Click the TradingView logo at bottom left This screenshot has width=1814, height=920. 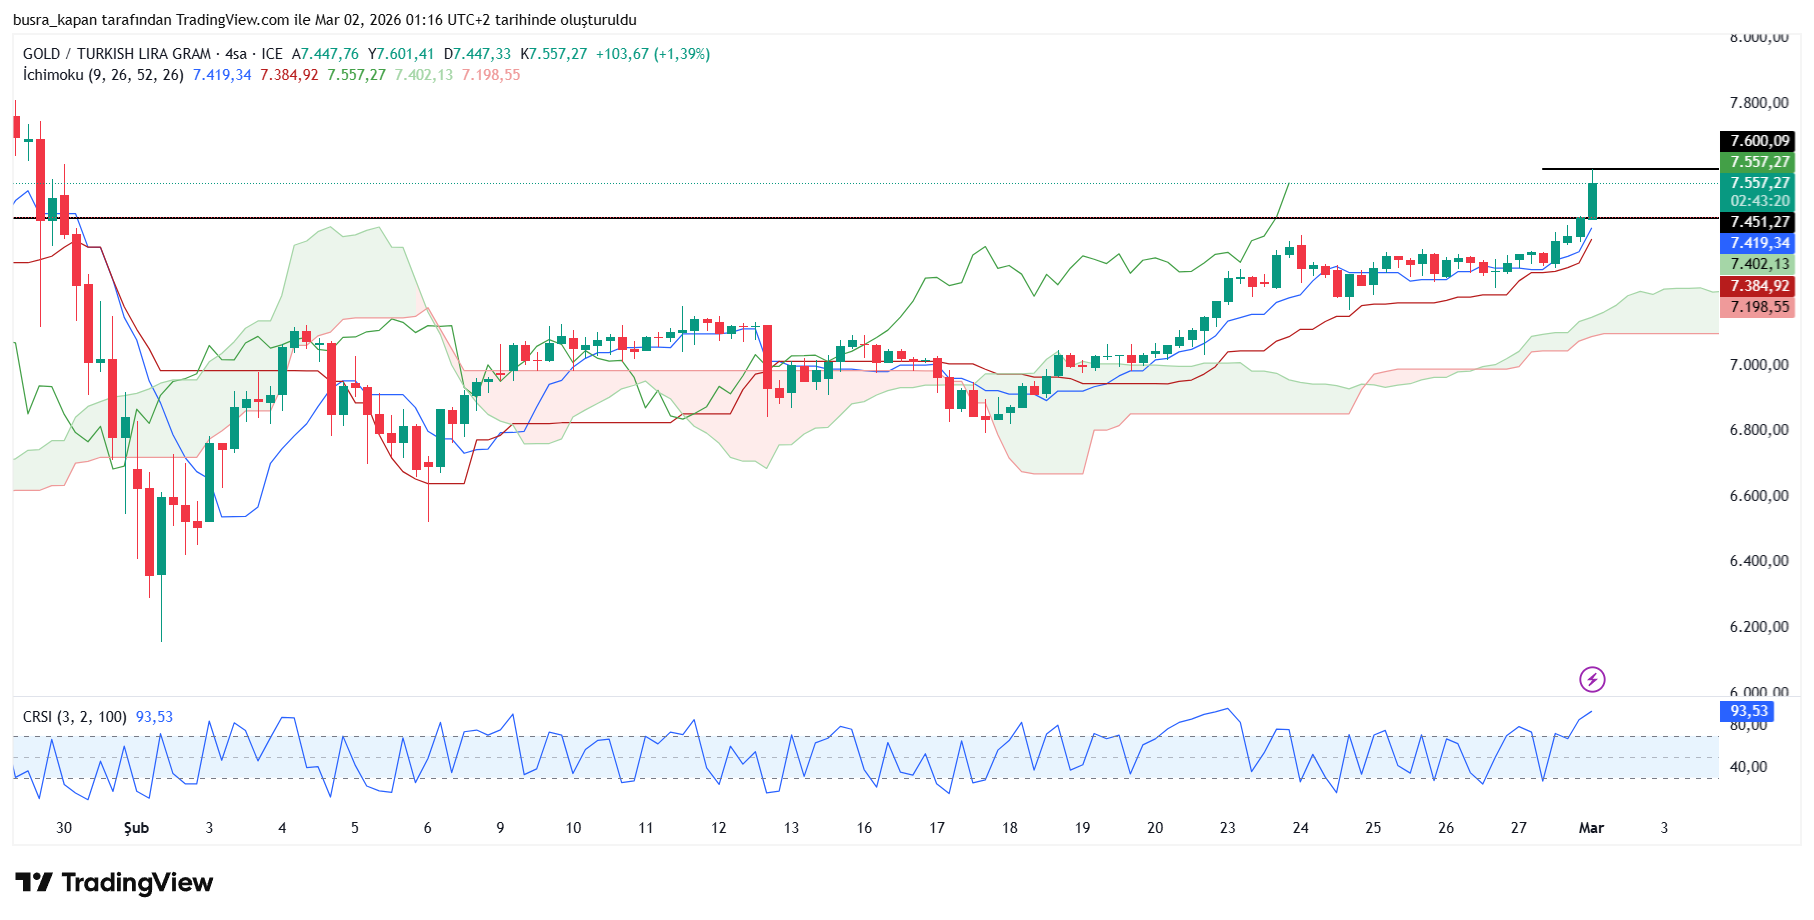[x=114, y=882]
